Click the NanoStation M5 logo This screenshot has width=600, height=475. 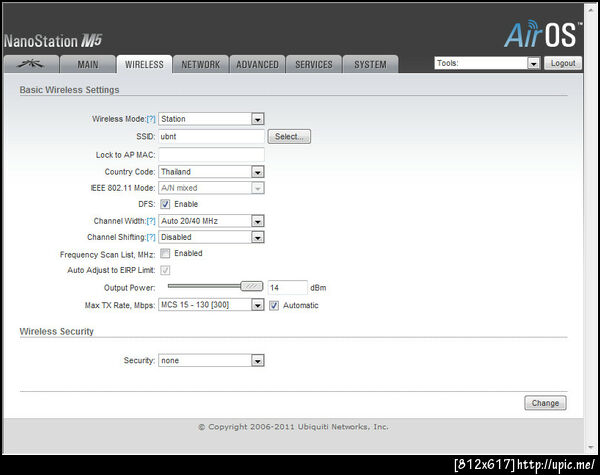click(53, 41)
